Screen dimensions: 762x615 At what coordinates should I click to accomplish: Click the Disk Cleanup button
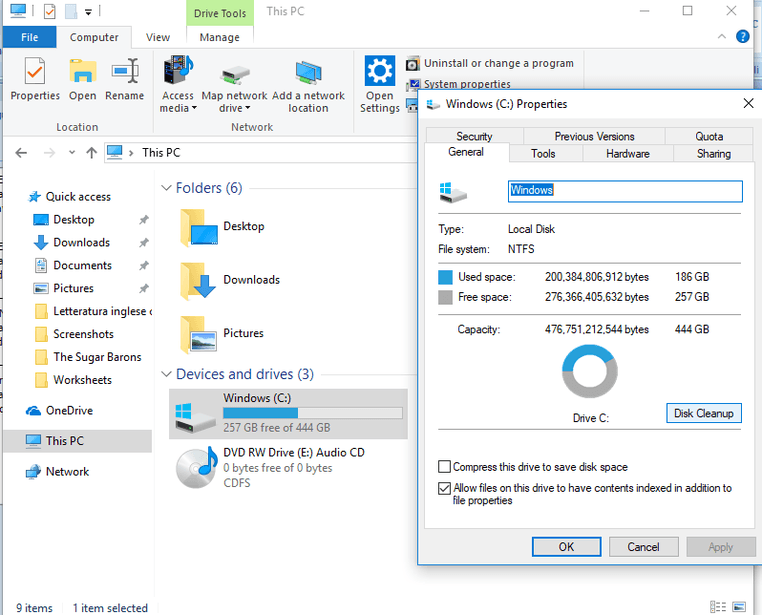tap(704, 413)
